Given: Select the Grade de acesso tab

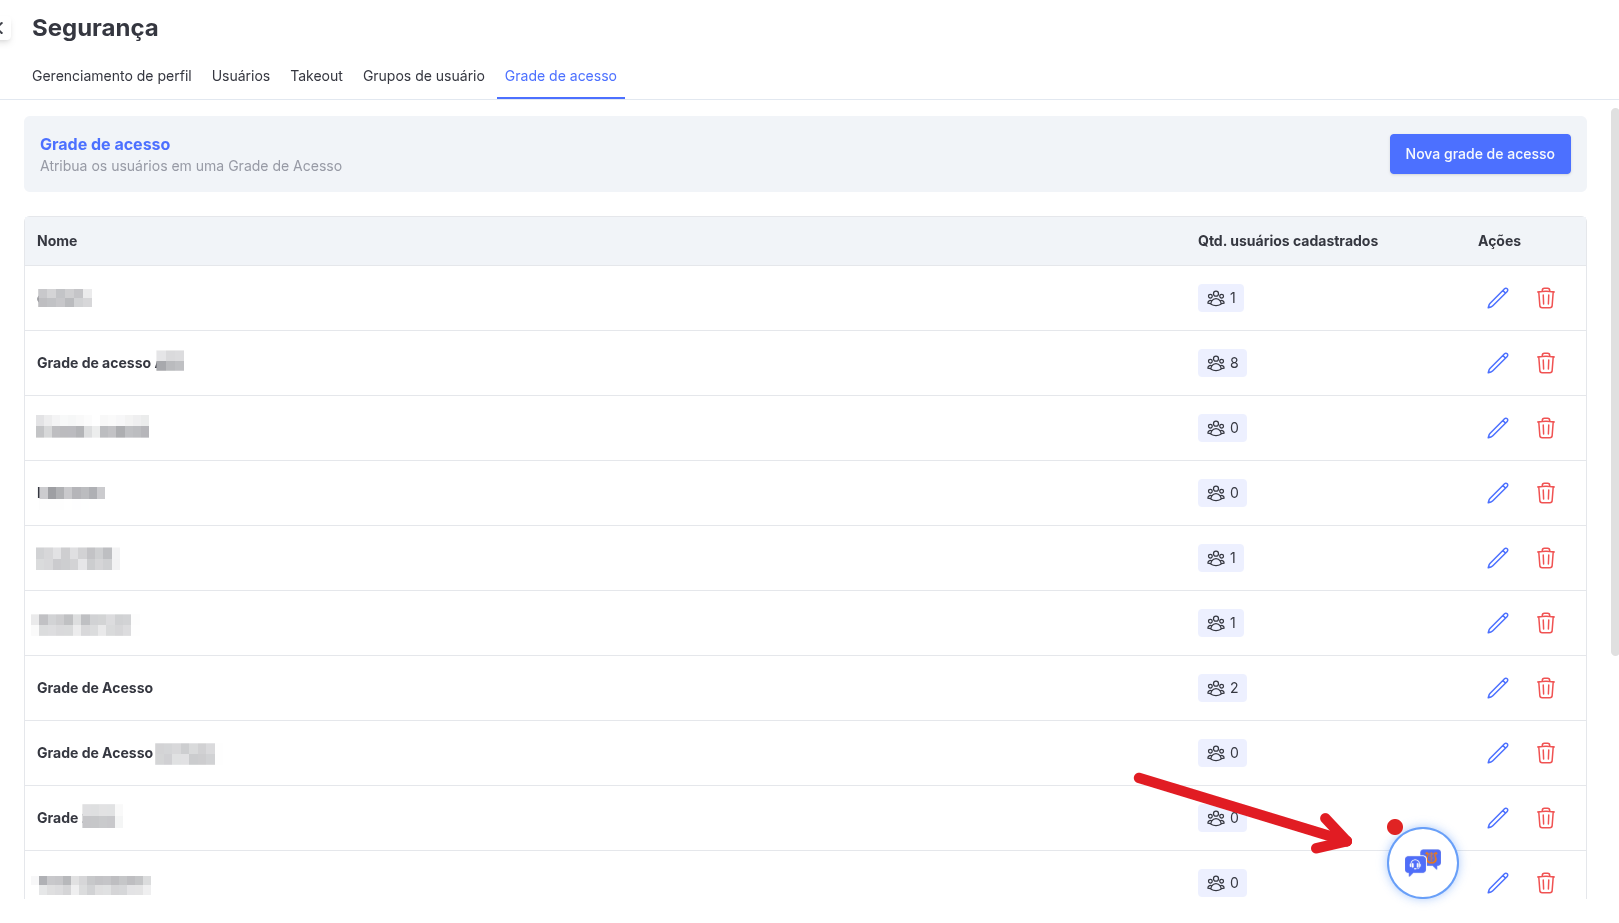Looking at the screenshot, I should click(x=560, y=76).
